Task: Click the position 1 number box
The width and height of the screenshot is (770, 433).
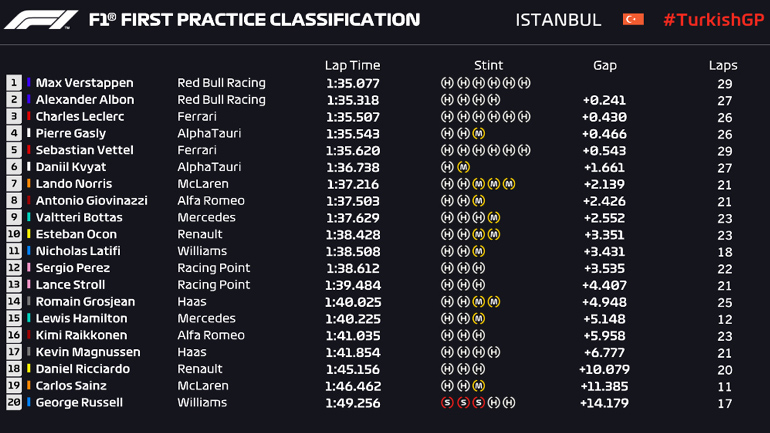Action: coord(14,83)
